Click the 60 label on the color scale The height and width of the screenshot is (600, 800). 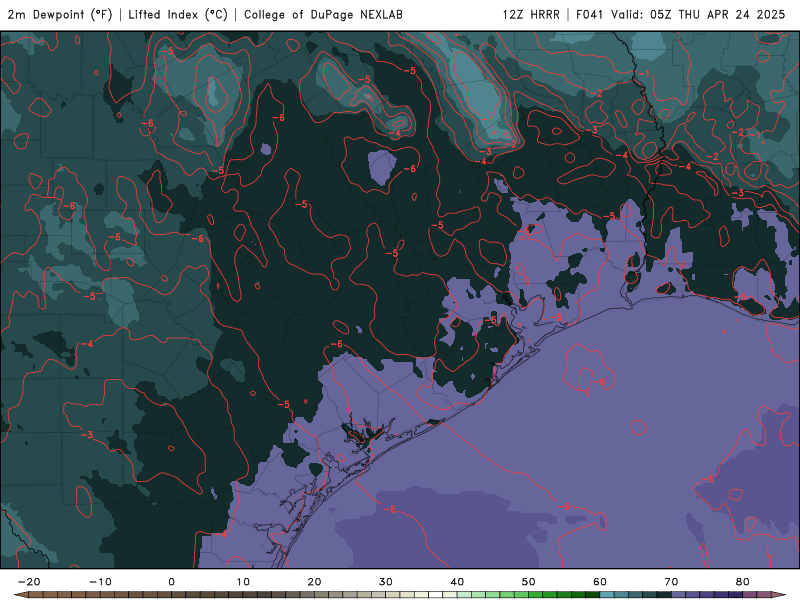(600, 582)
